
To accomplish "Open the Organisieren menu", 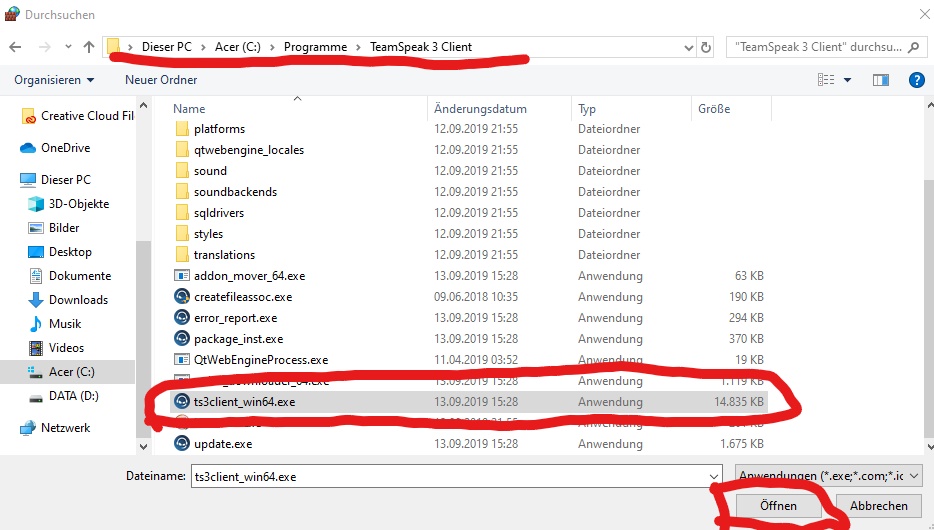I will (x=54, y=80).
